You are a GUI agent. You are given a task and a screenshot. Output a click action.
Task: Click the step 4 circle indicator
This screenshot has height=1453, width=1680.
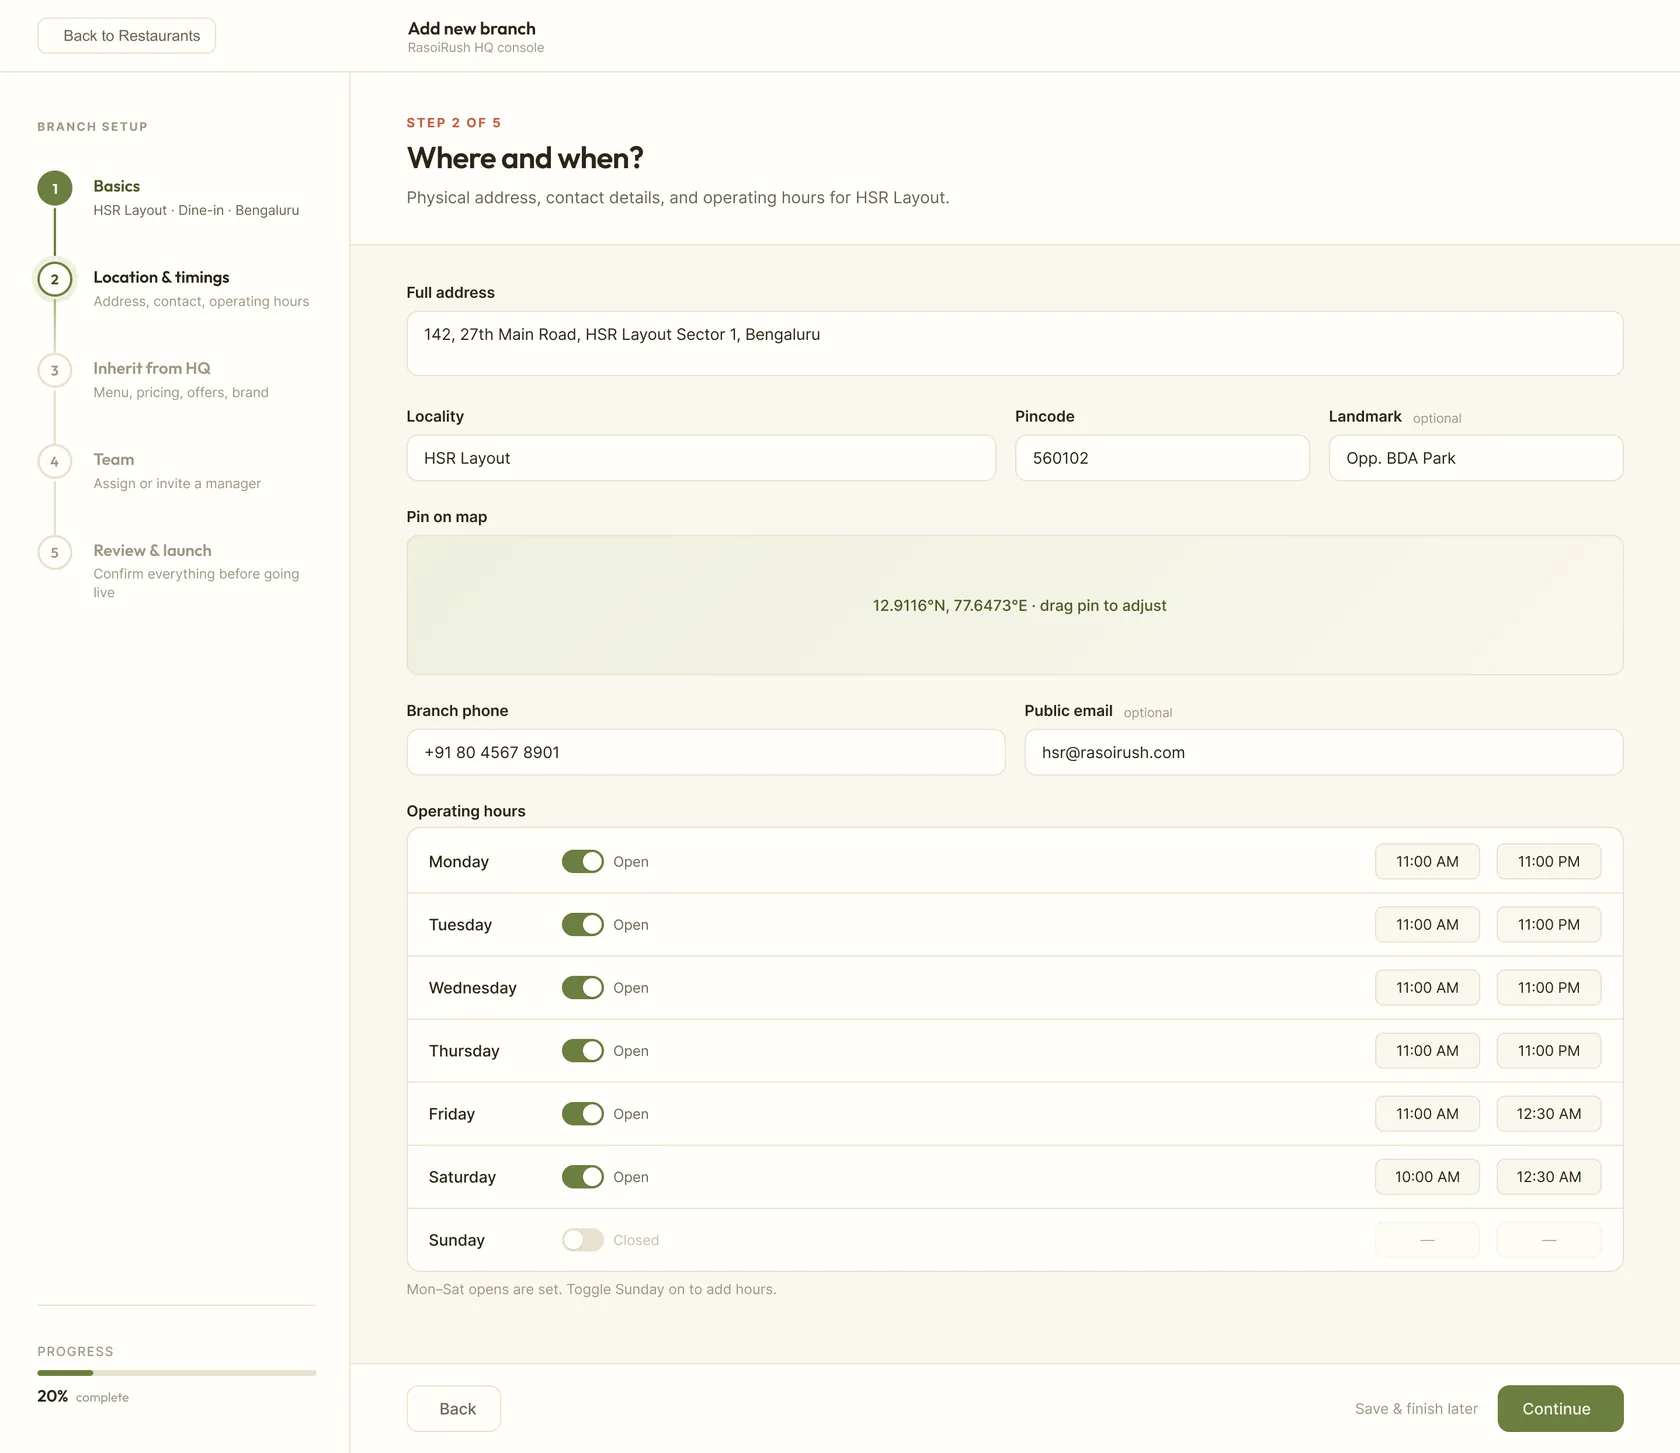point(55,461)
